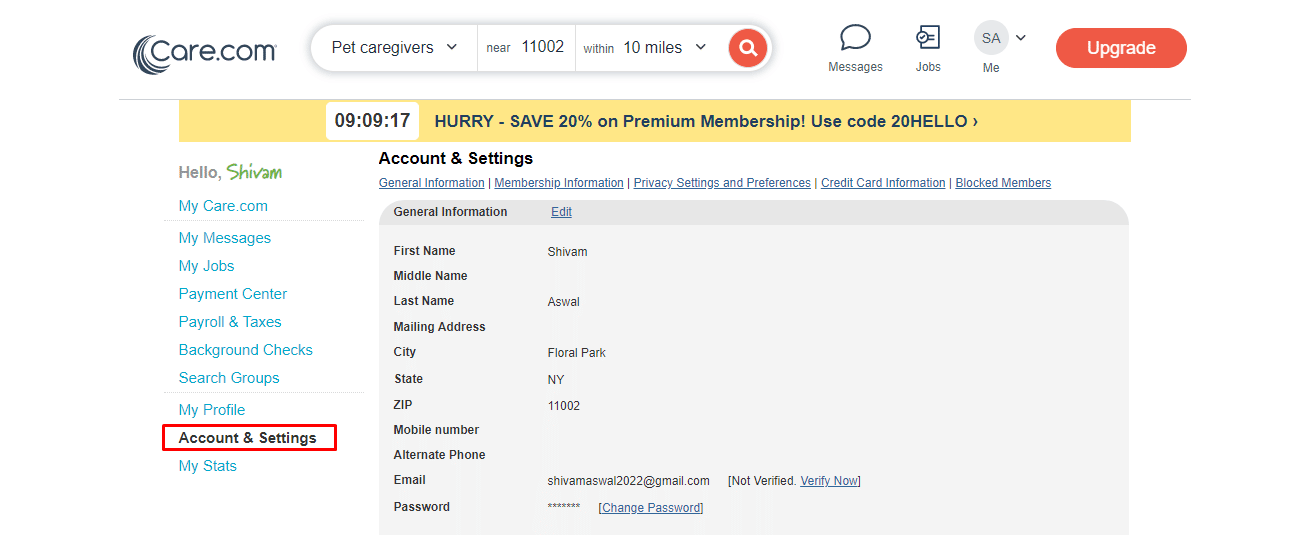
Task: Open My Stats in sidebar
Action: (208, 466)
